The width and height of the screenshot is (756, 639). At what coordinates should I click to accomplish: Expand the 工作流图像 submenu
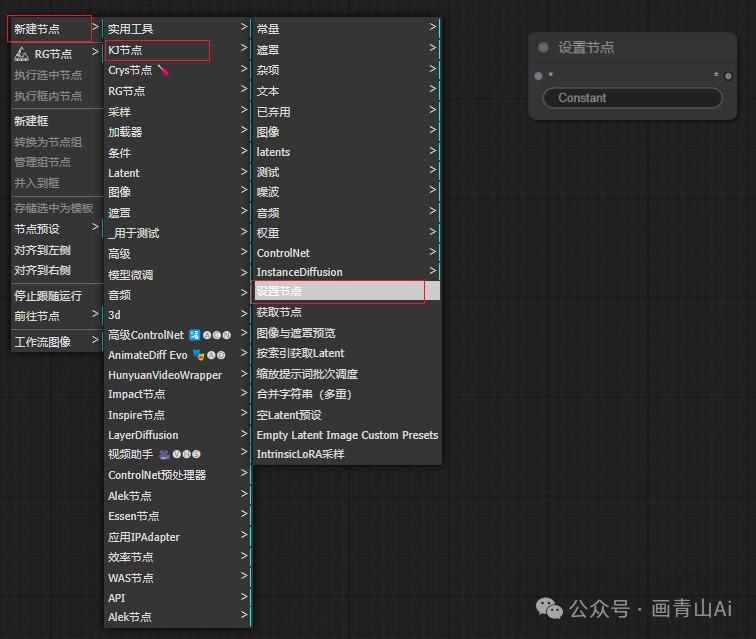56,342
